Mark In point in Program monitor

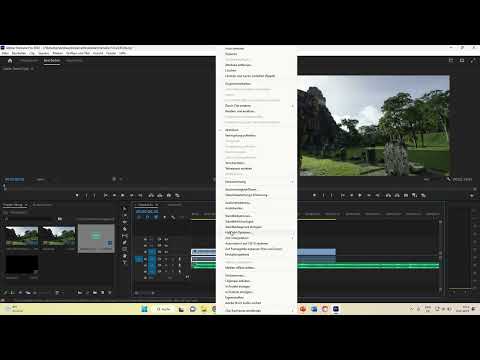(x=323, y=195)
